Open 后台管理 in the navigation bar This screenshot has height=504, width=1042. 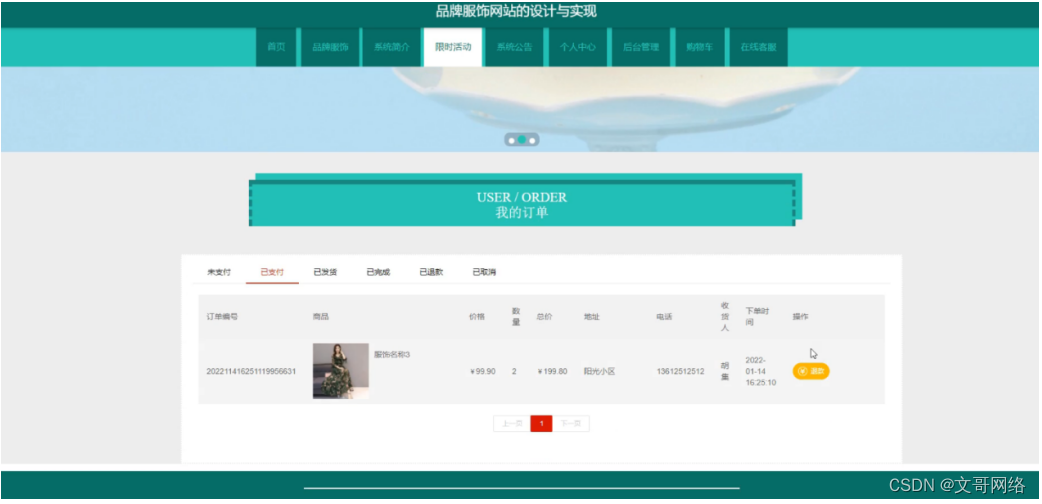pyautogui.click(x=641, y=47)
